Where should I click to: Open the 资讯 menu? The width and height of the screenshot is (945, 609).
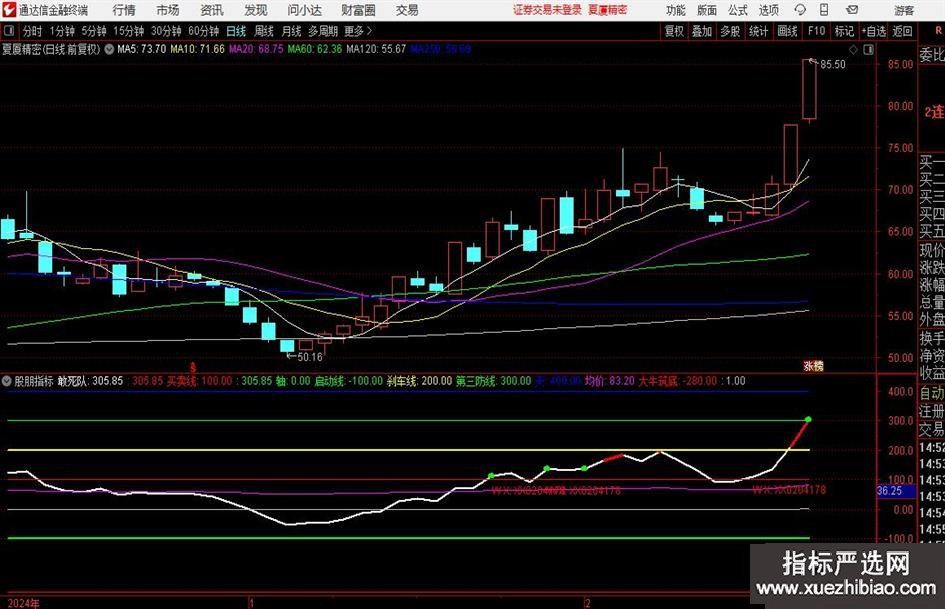pos(212,10)
